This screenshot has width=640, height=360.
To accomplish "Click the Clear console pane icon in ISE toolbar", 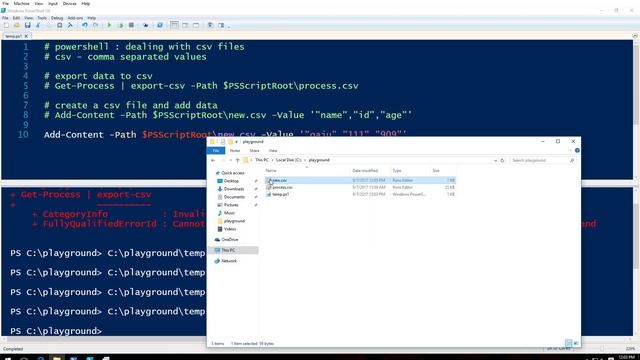I will 70,25.
